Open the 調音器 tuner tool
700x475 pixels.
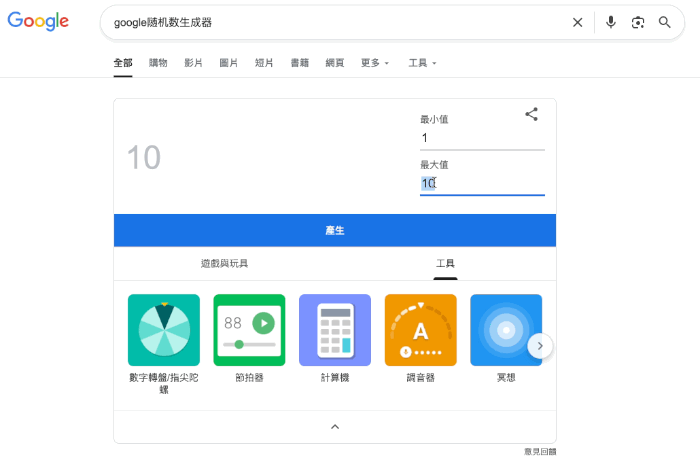click(x=421, y=330)
